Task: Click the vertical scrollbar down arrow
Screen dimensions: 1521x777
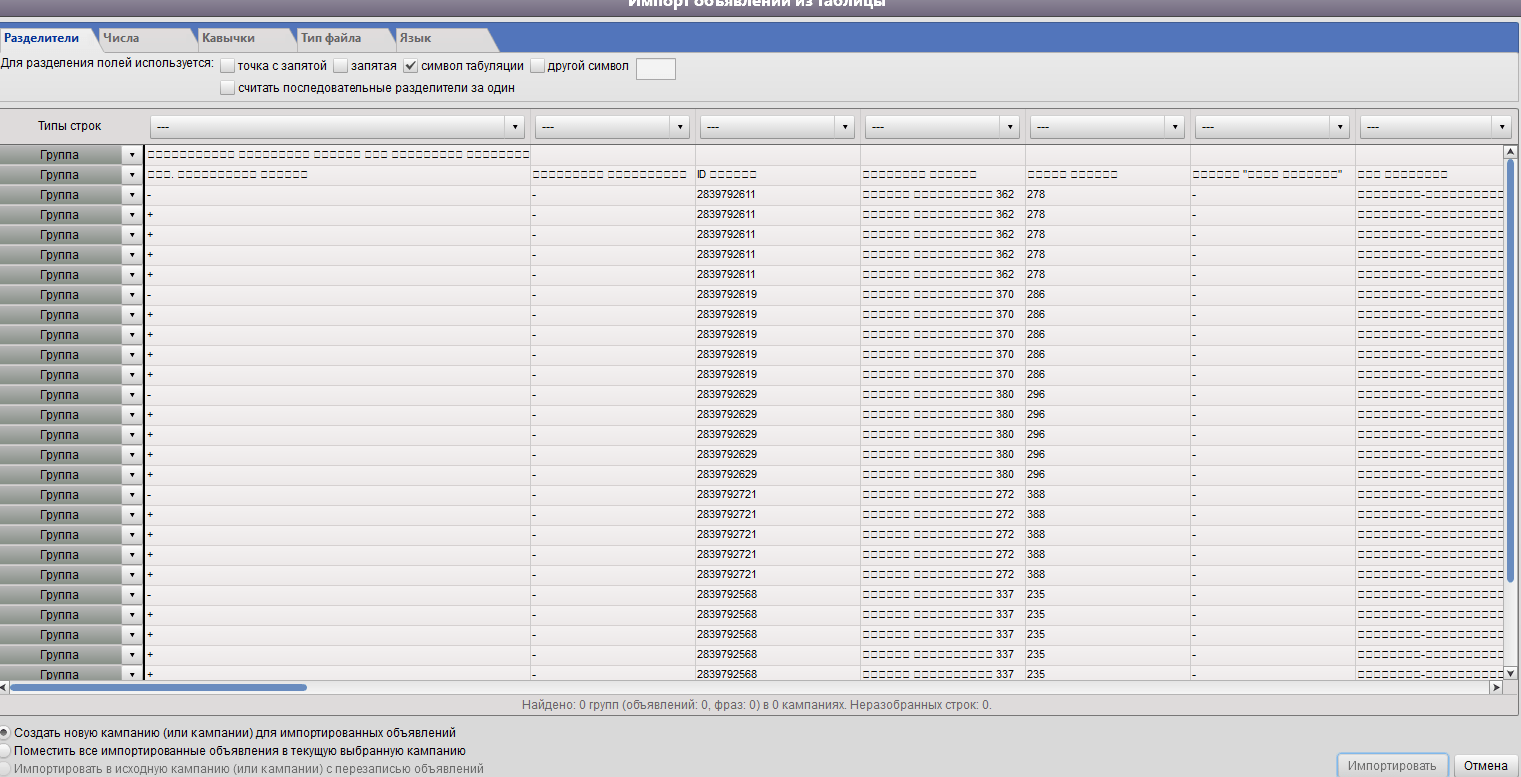Action: click(x=1512, y=672)
